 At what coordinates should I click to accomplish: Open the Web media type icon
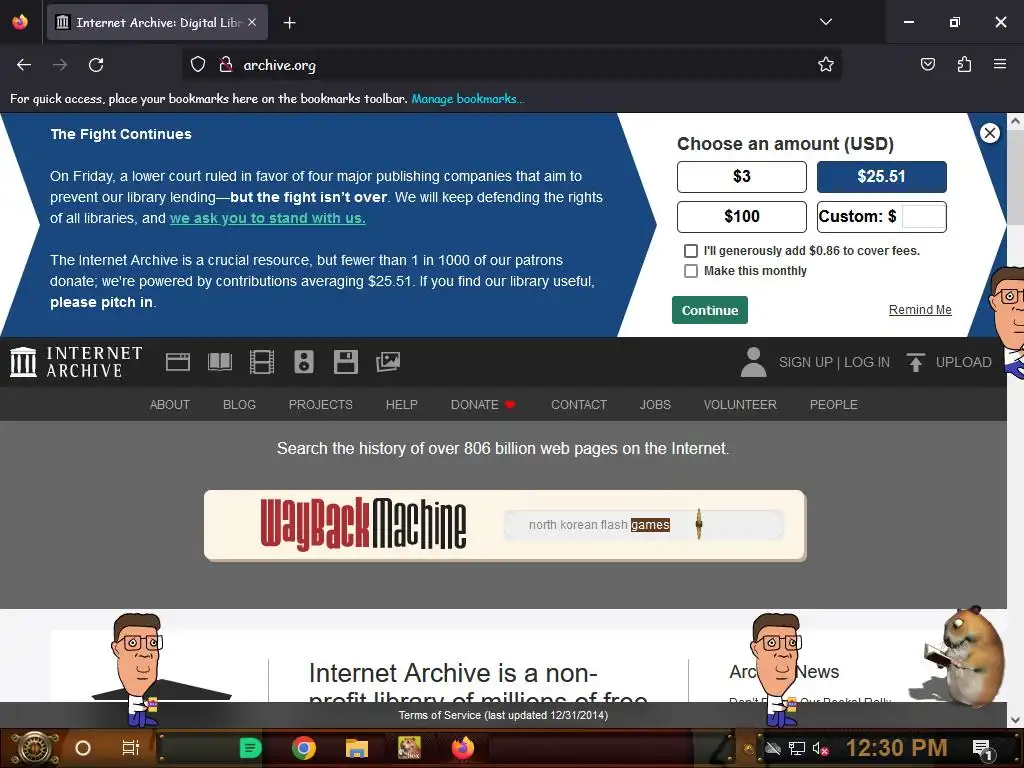click(x=178, y=362)
